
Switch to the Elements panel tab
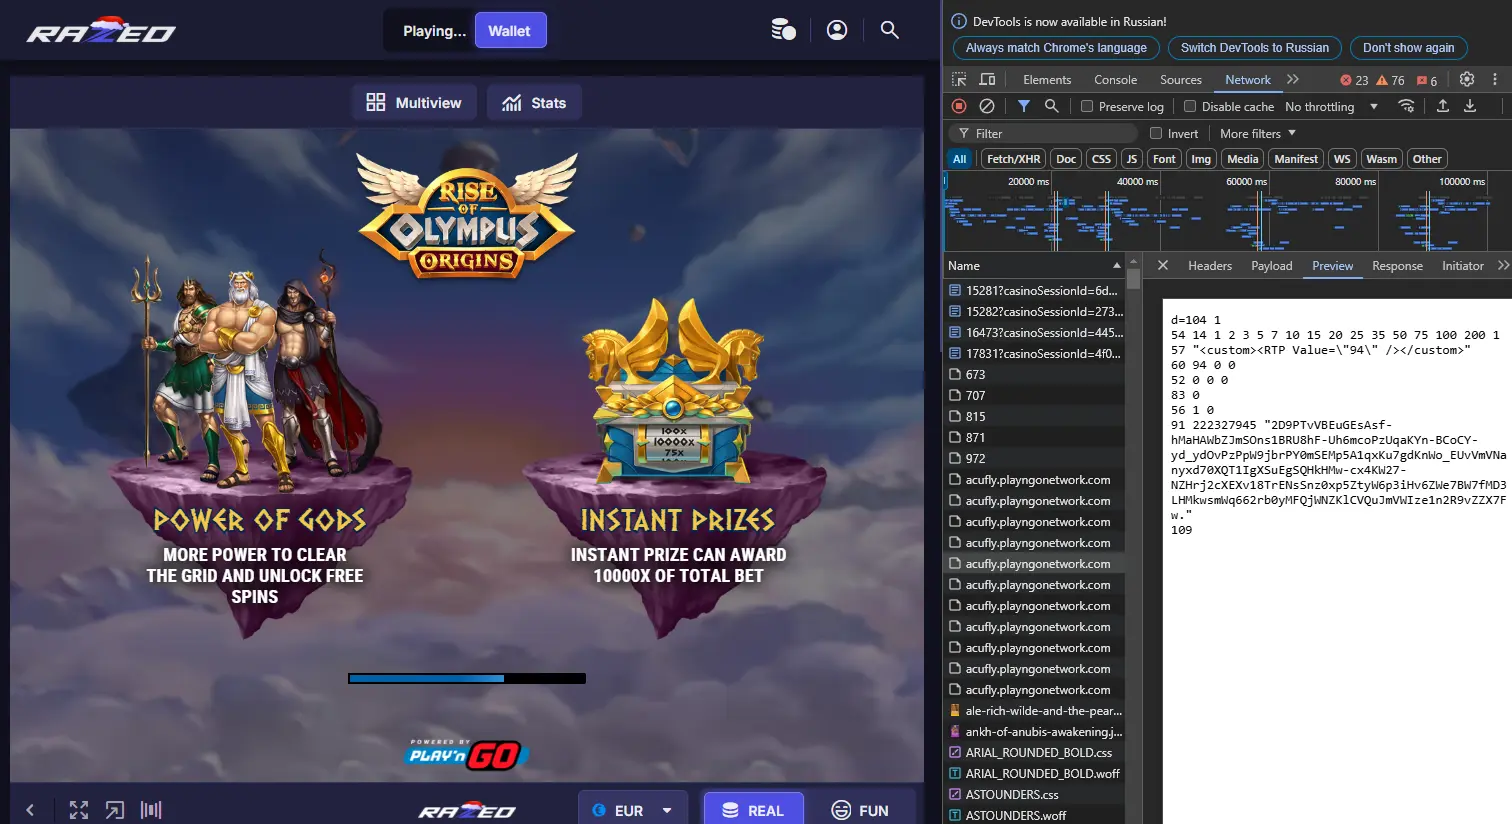point(1047,80)
